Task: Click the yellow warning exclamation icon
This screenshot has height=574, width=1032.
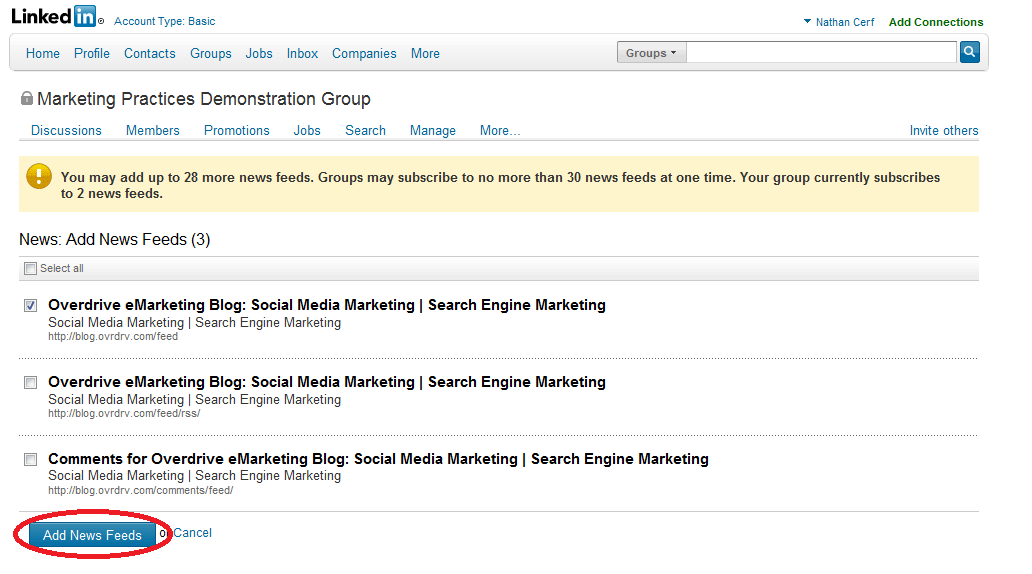Action: [39, 176]
